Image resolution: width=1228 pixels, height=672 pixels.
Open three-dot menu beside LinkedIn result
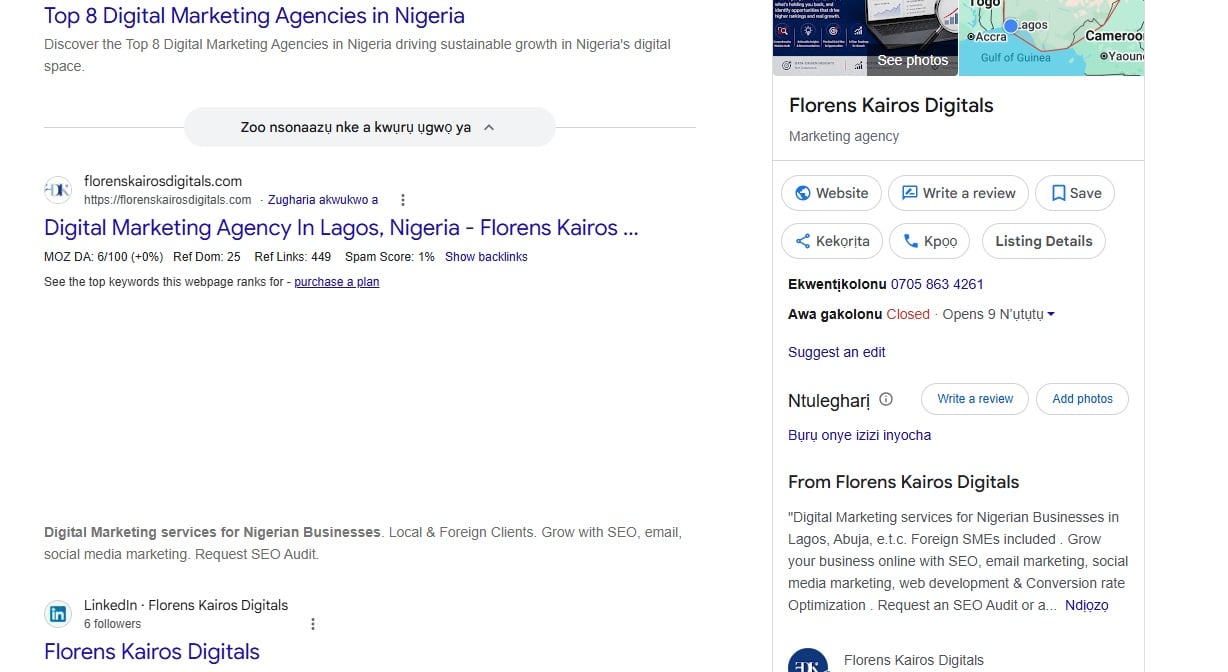tap(313, 624)
